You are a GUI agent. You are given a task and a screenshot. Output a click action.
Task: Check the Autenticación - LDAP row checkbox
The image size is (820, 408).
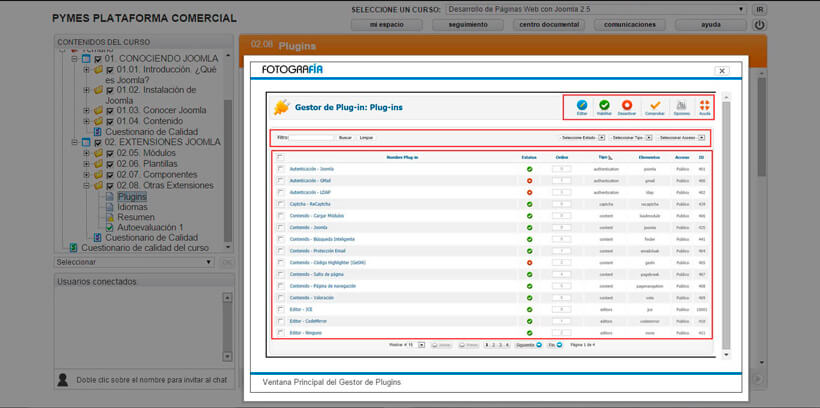click(x=281, y=192)
